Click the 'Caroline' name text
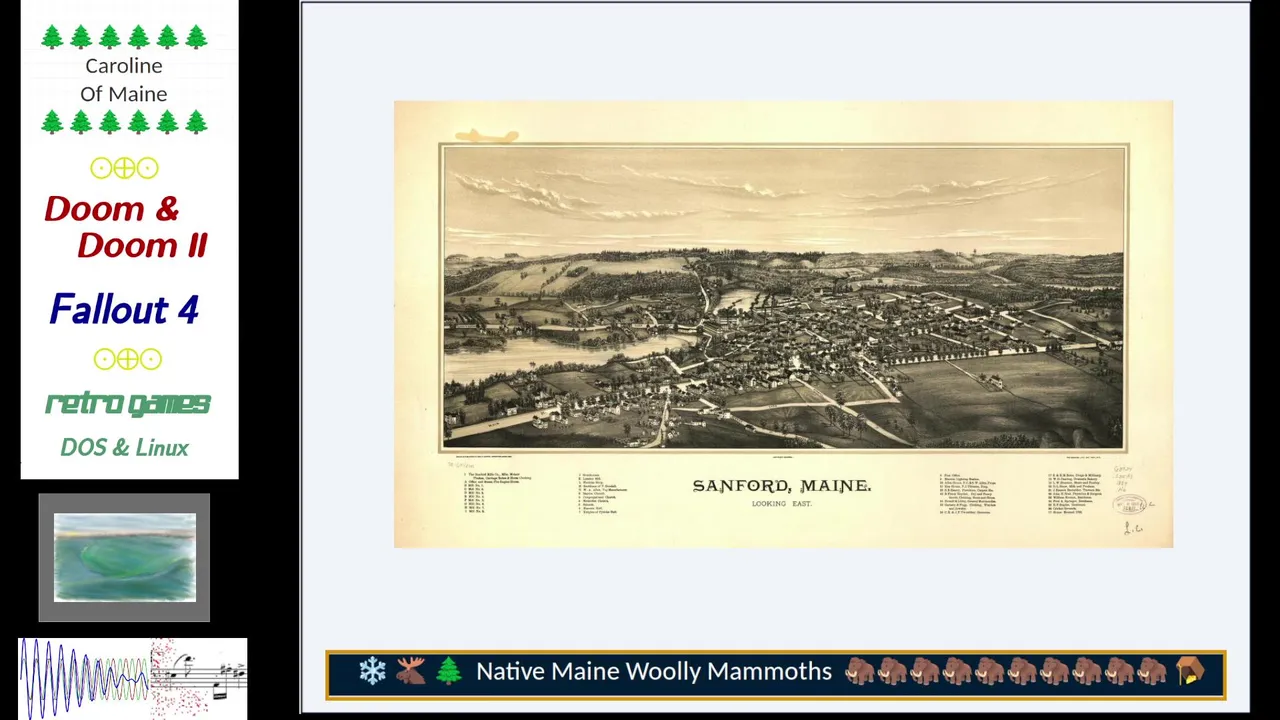This screenshot has width=1280, height=720. click(x=124, y=66)
